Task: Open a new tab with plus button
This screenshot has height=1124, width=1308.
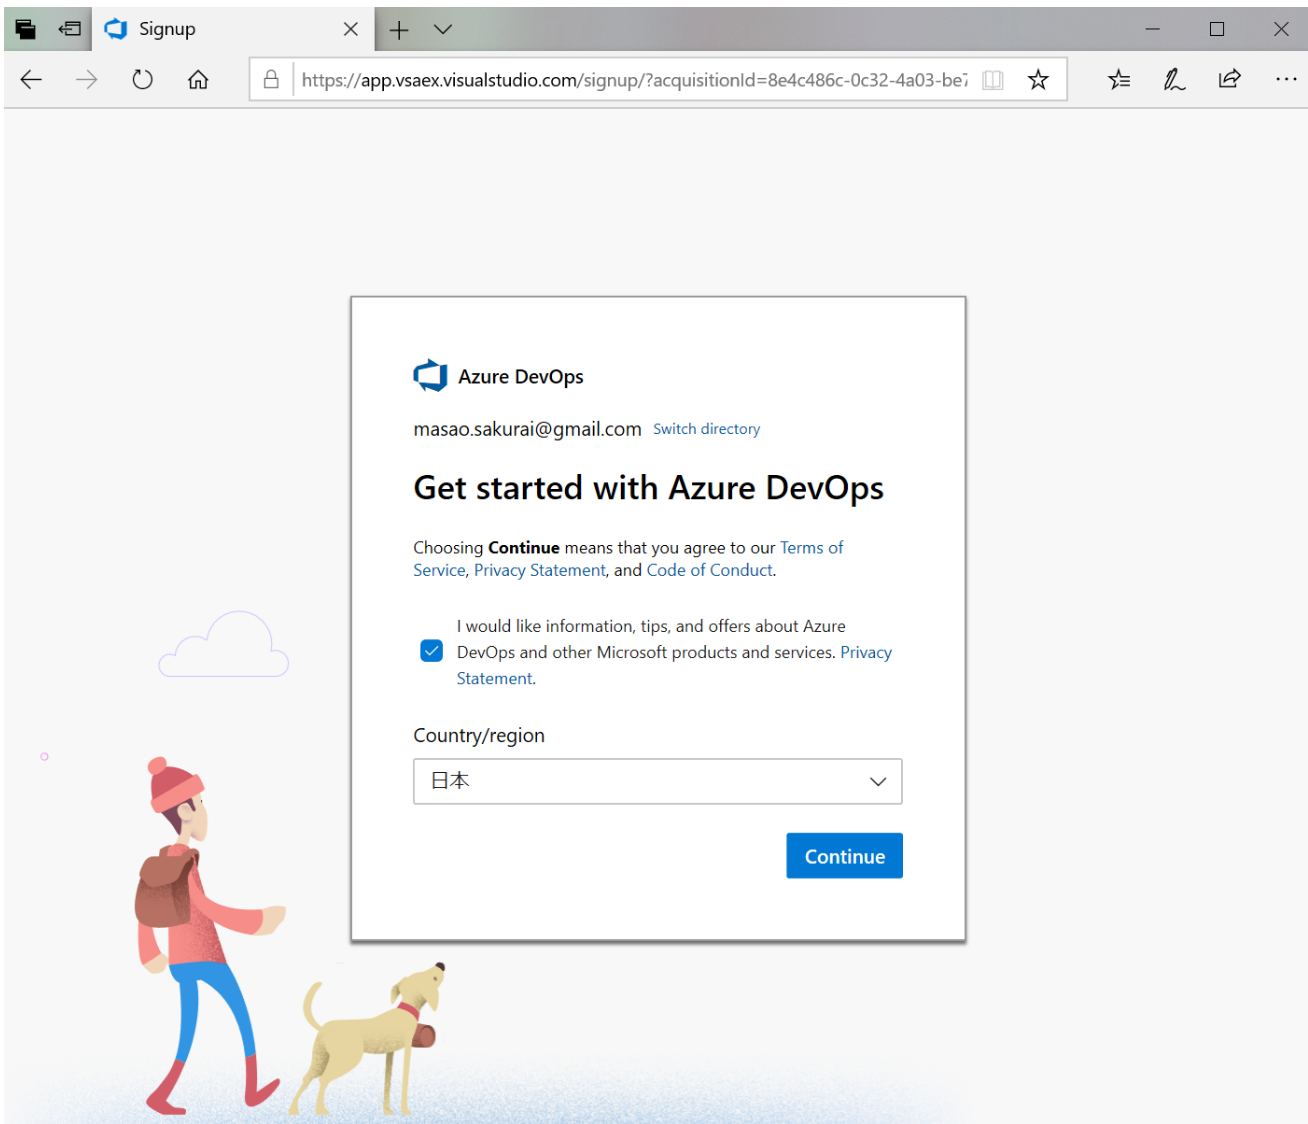Action: pos(399,30)
